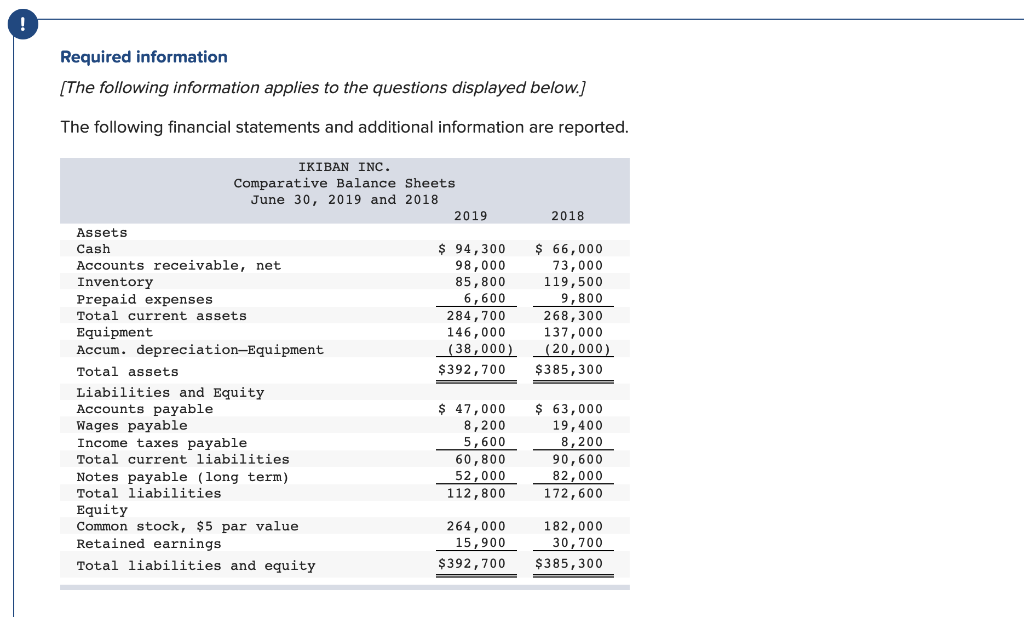
Task: Click the 'Inventory' row label
Action: pos(115,282)
